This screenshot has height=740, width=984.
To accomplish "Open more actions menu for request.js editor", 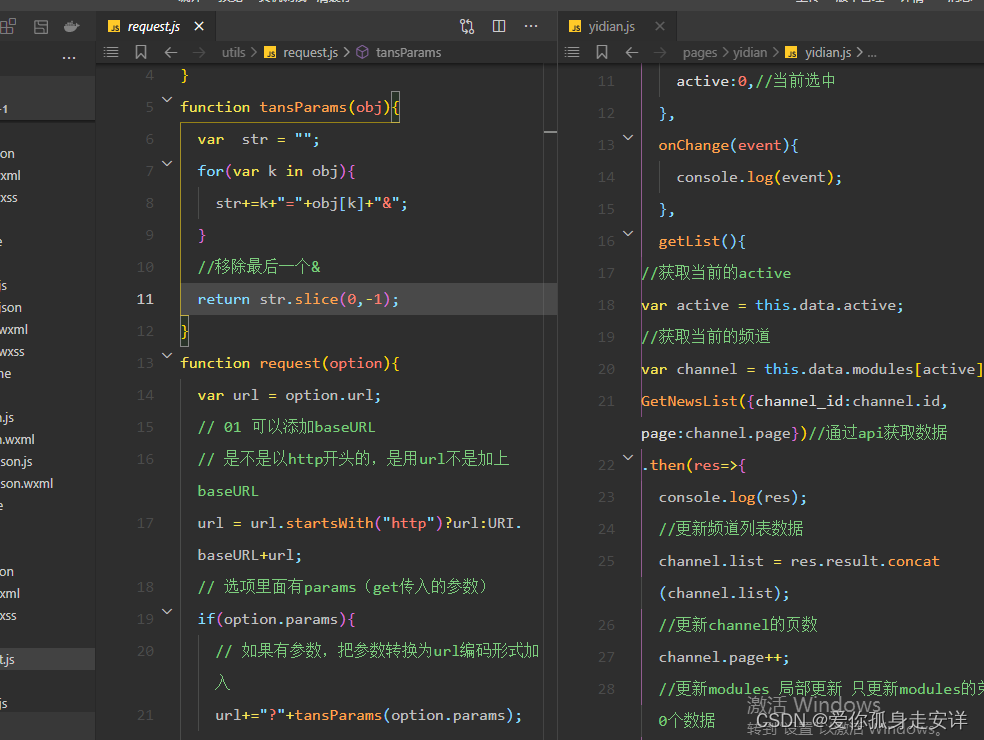I will [531, 26].
